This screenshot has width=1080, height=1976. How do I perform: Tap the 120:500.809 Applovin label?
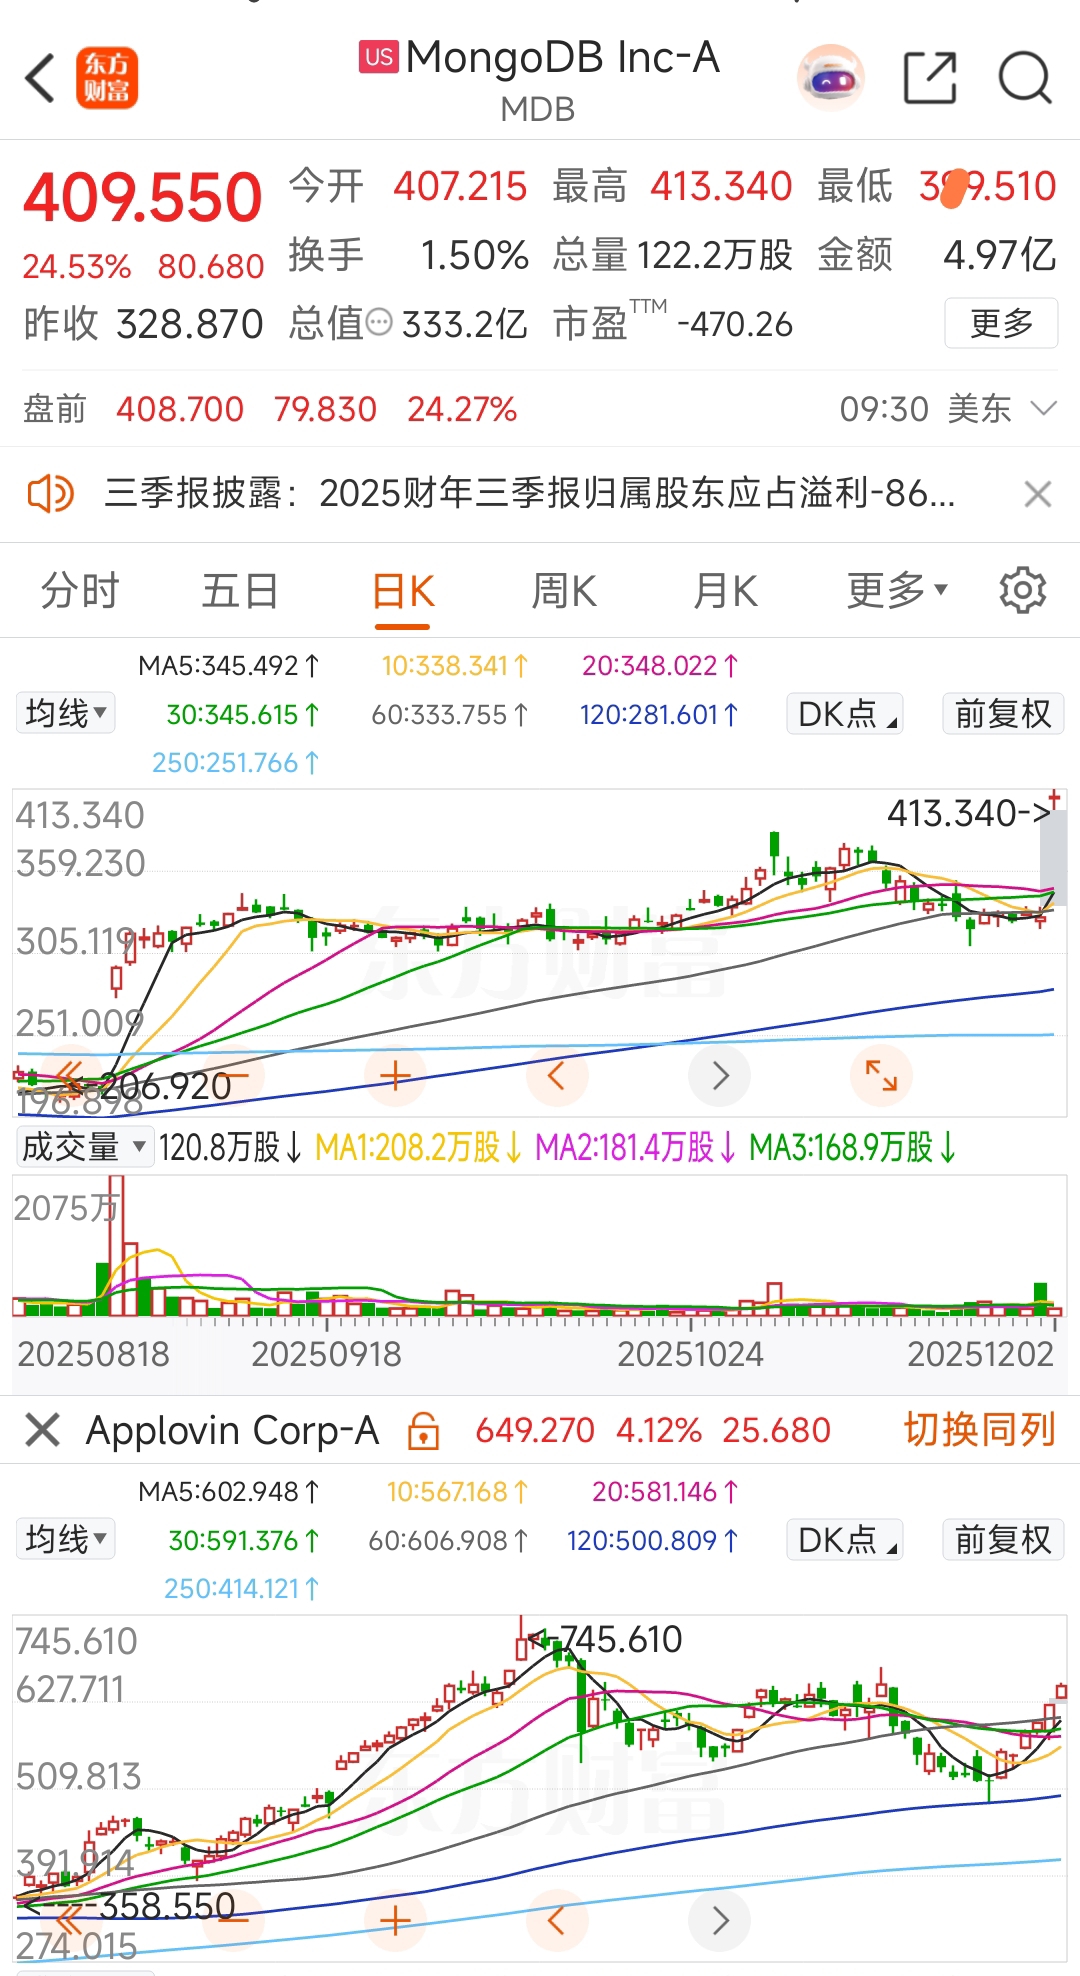[x=653, y=1541]
